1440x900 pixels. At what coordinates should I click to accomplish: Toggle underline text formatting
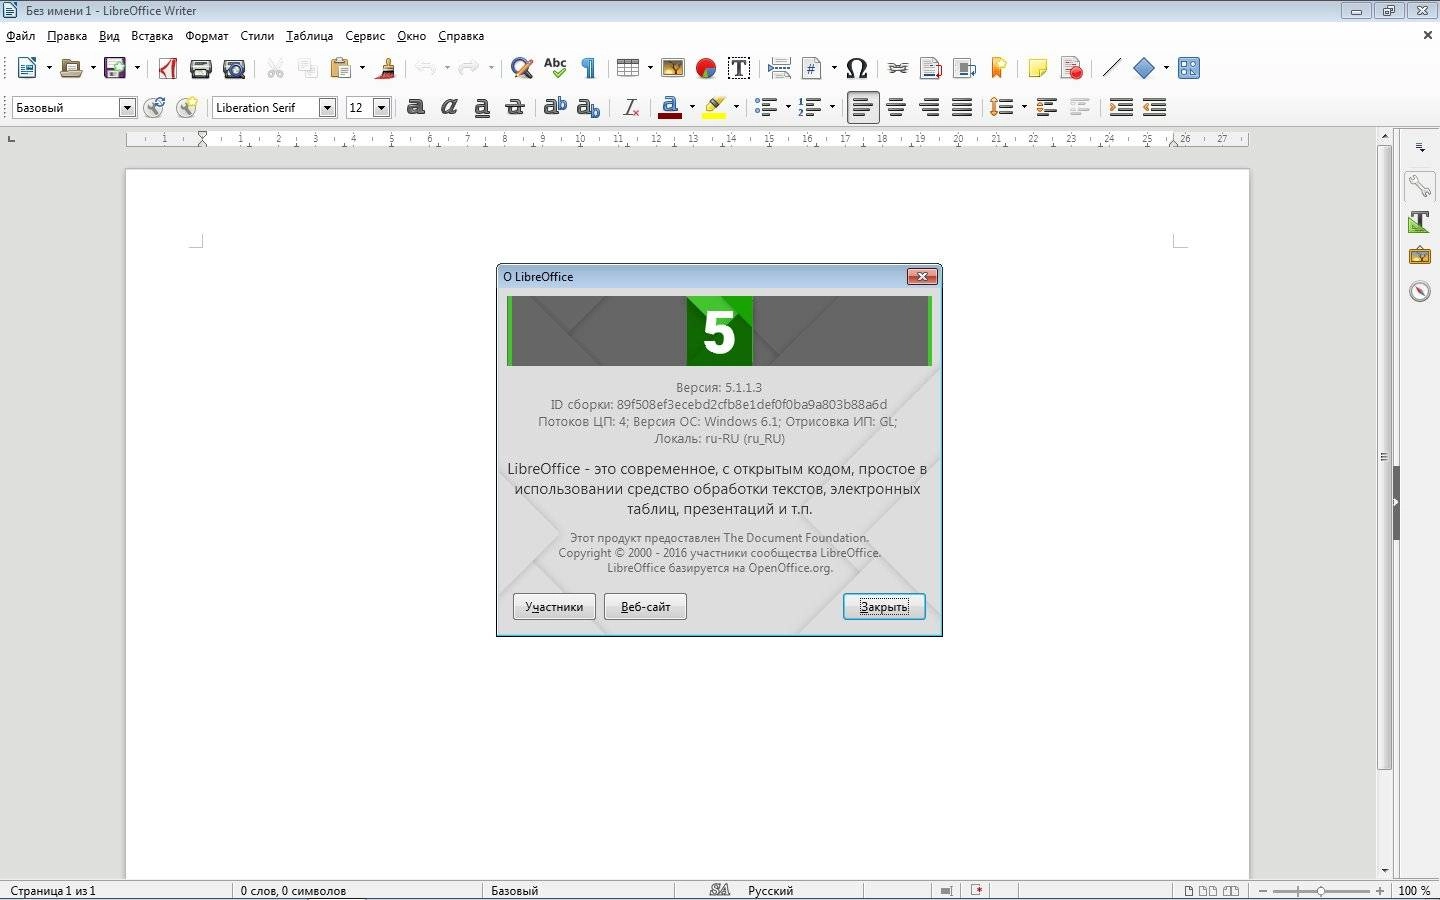[x=482, y=107]
